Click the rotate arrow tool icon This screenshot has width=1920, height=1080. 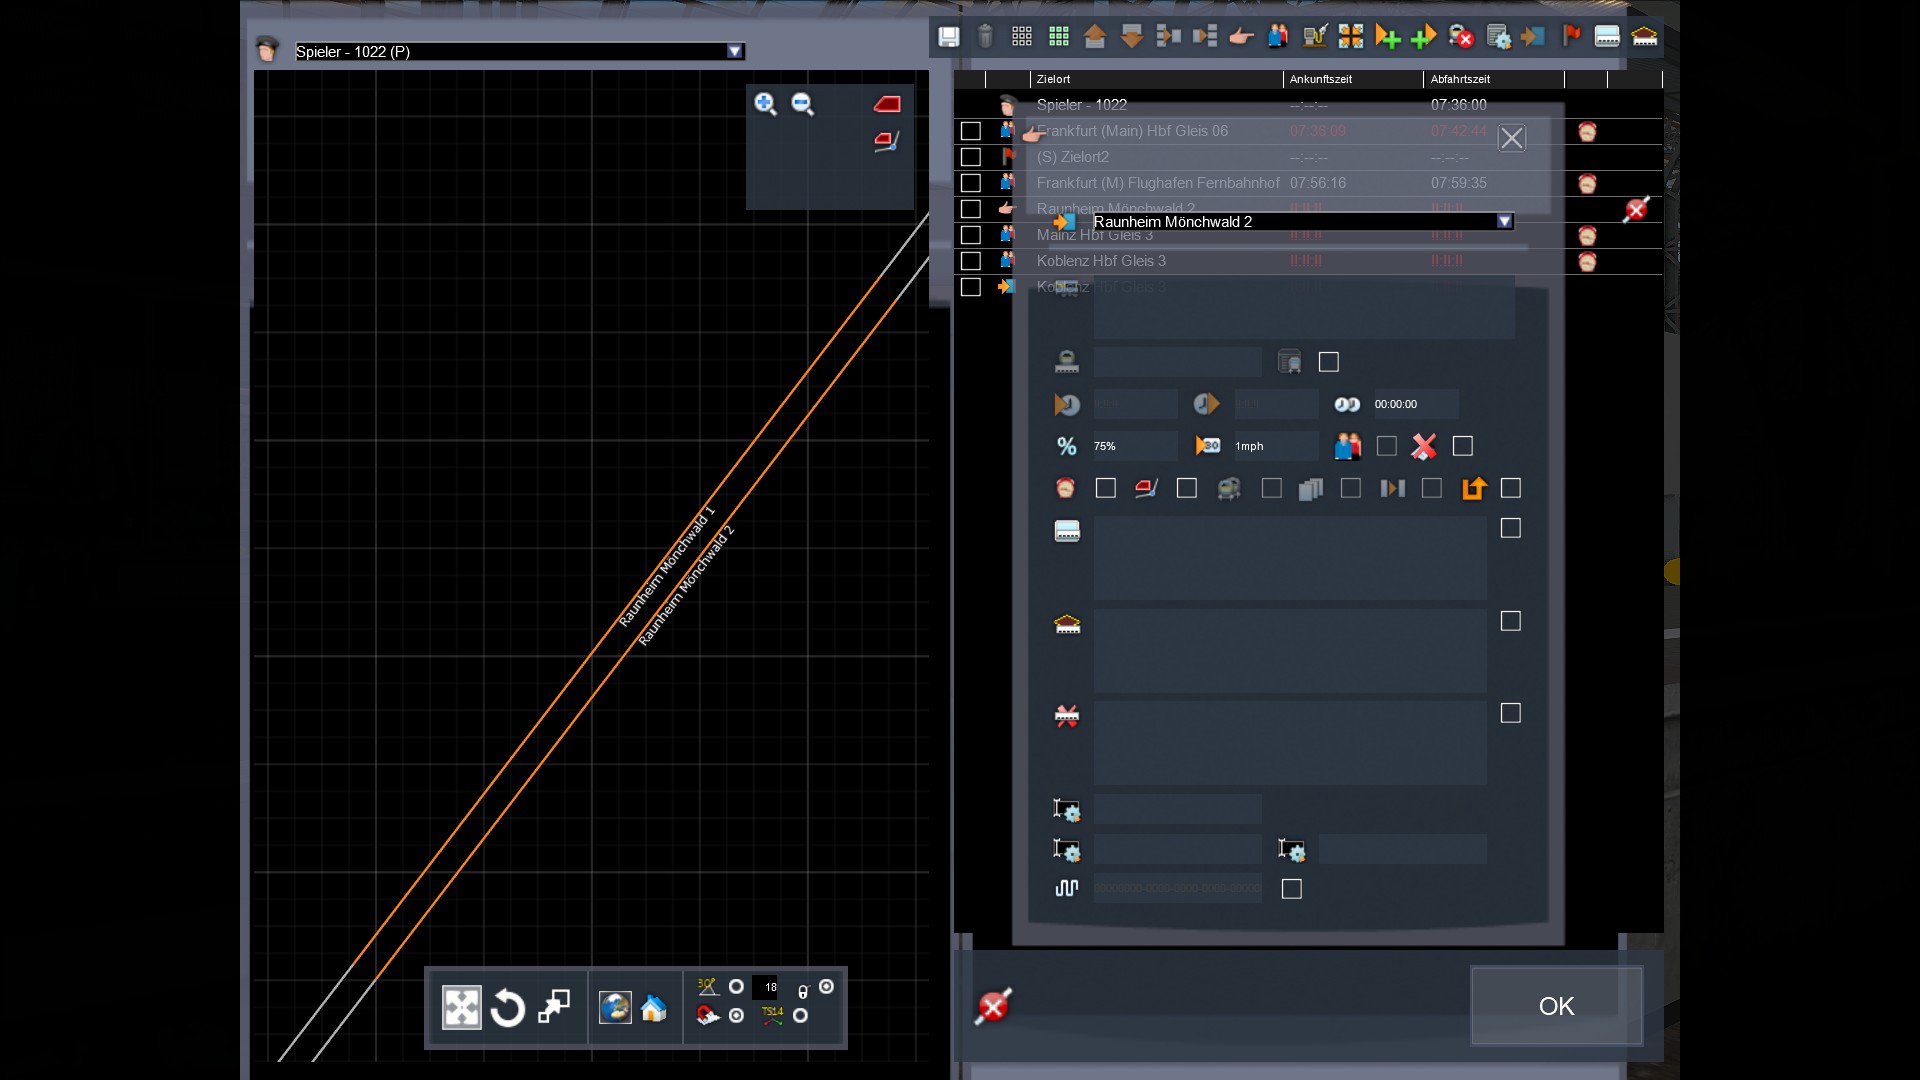pos(508,1008)
